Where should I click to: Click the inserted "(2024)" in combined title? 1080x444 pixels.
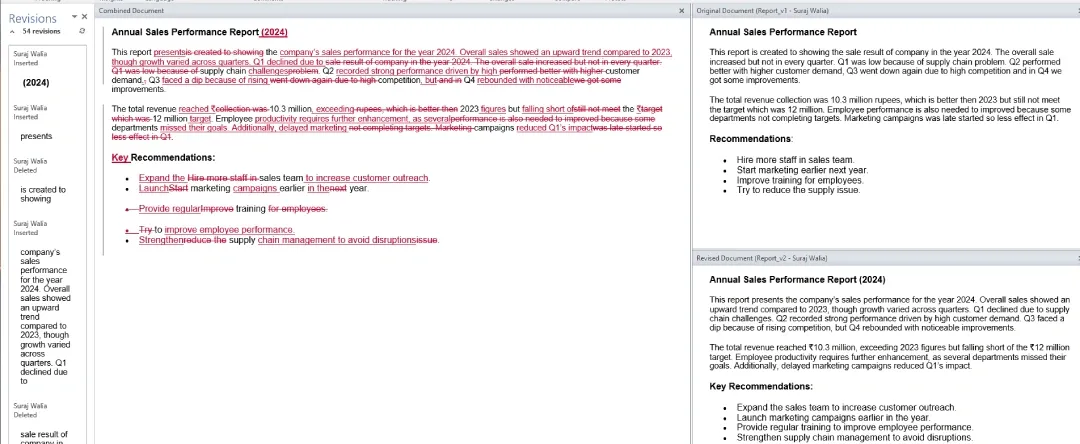coord(274,32)
